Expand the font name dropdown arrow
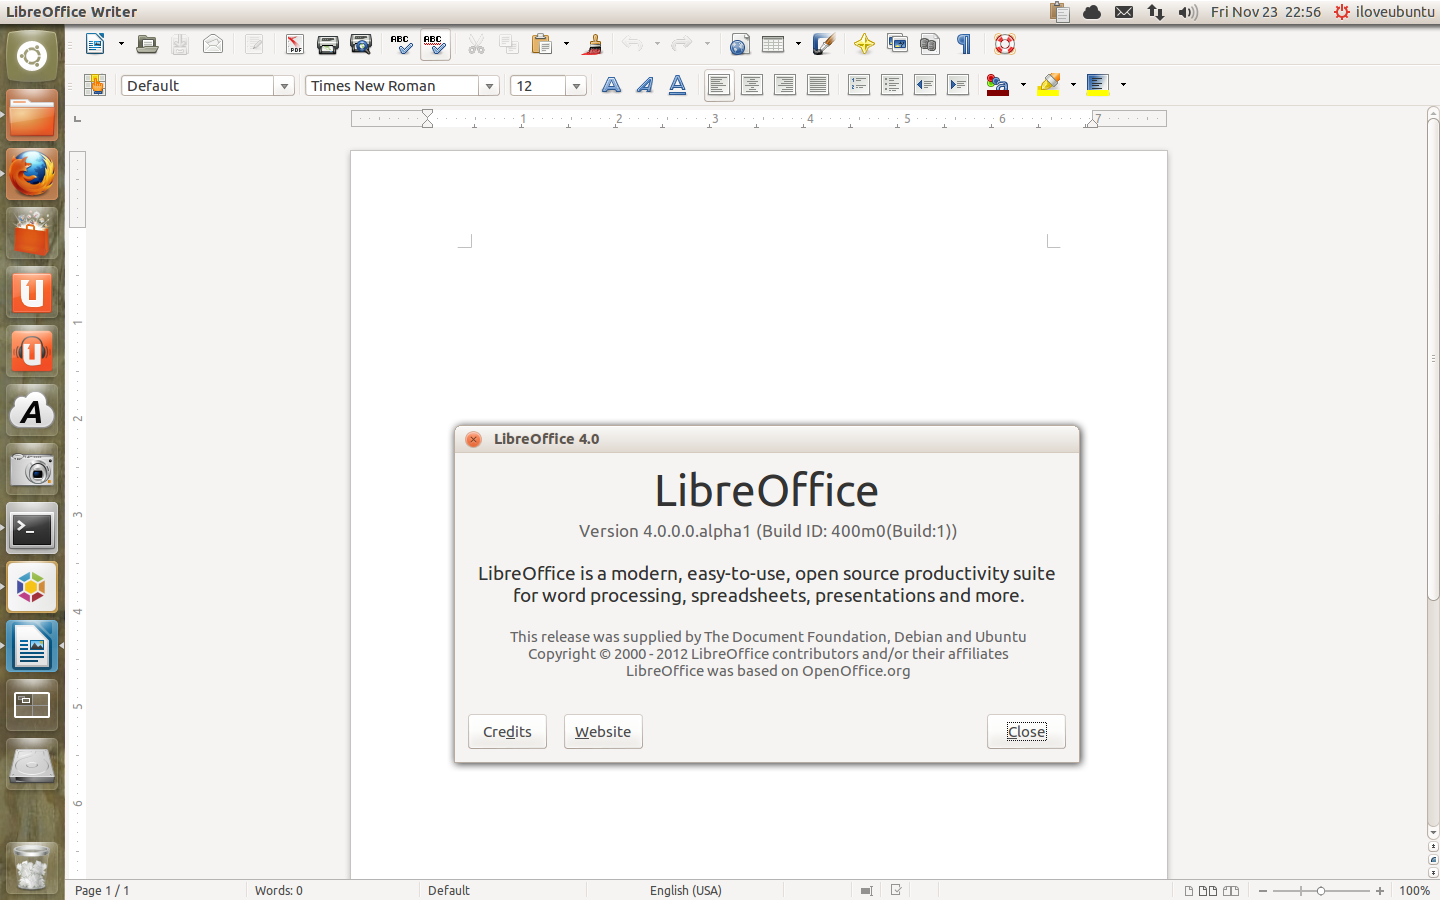 click(x=489, y=86)
